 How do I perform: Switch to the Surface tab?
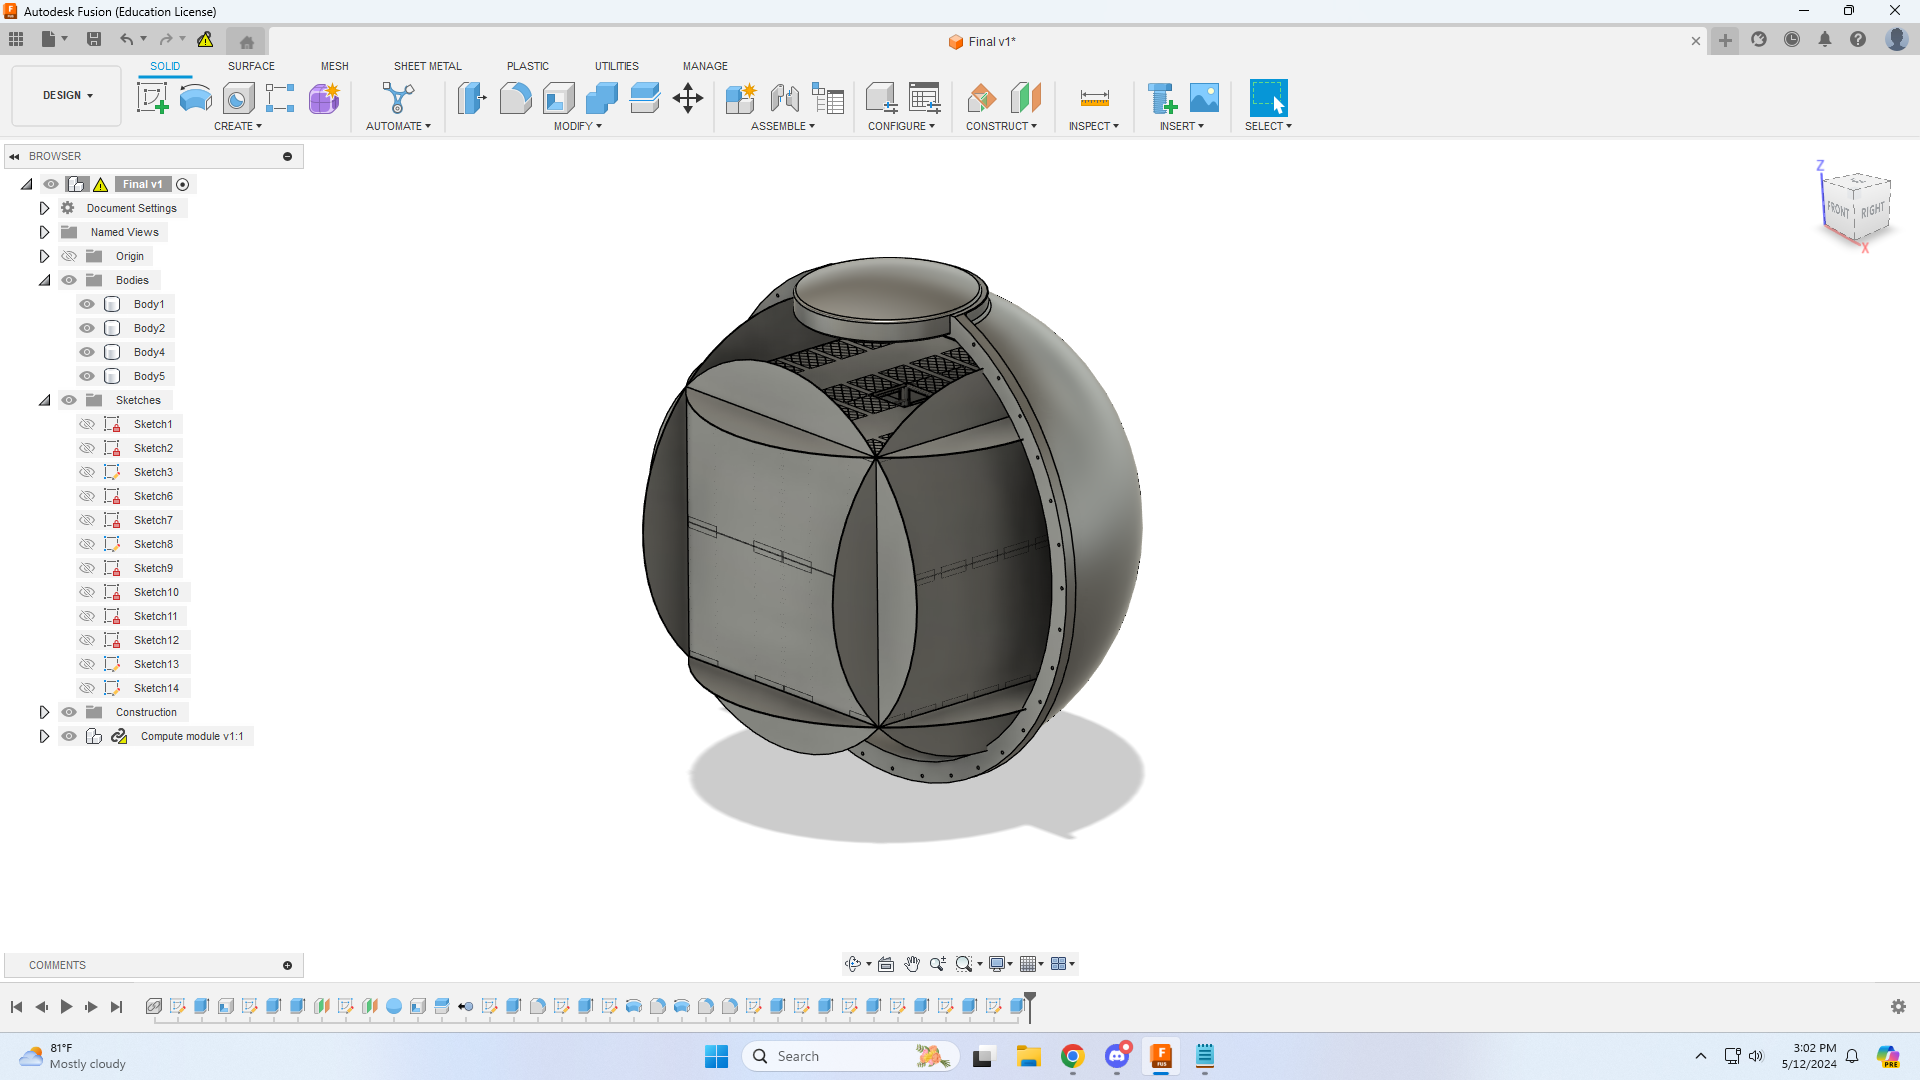point(251,66)
